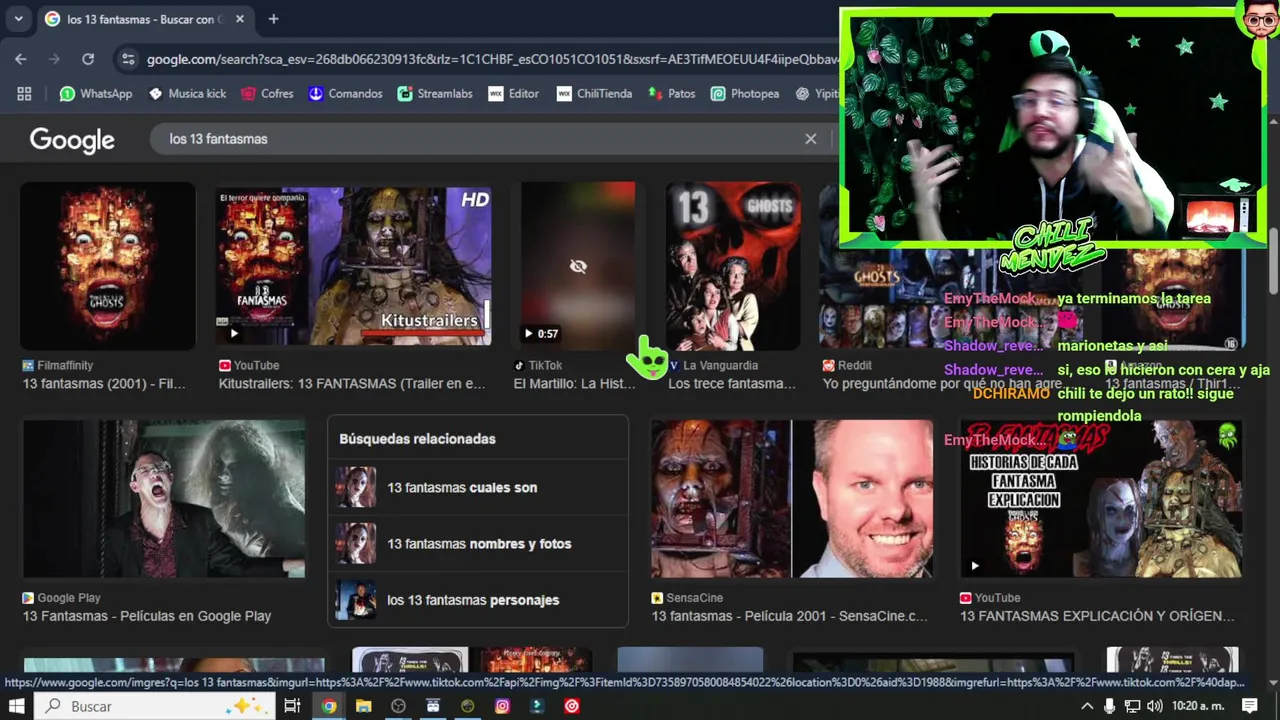The height and width of the screenshot is (720, 1280).
Task: Open the ChiliTienda bookmark
Action: coord(594,93)
